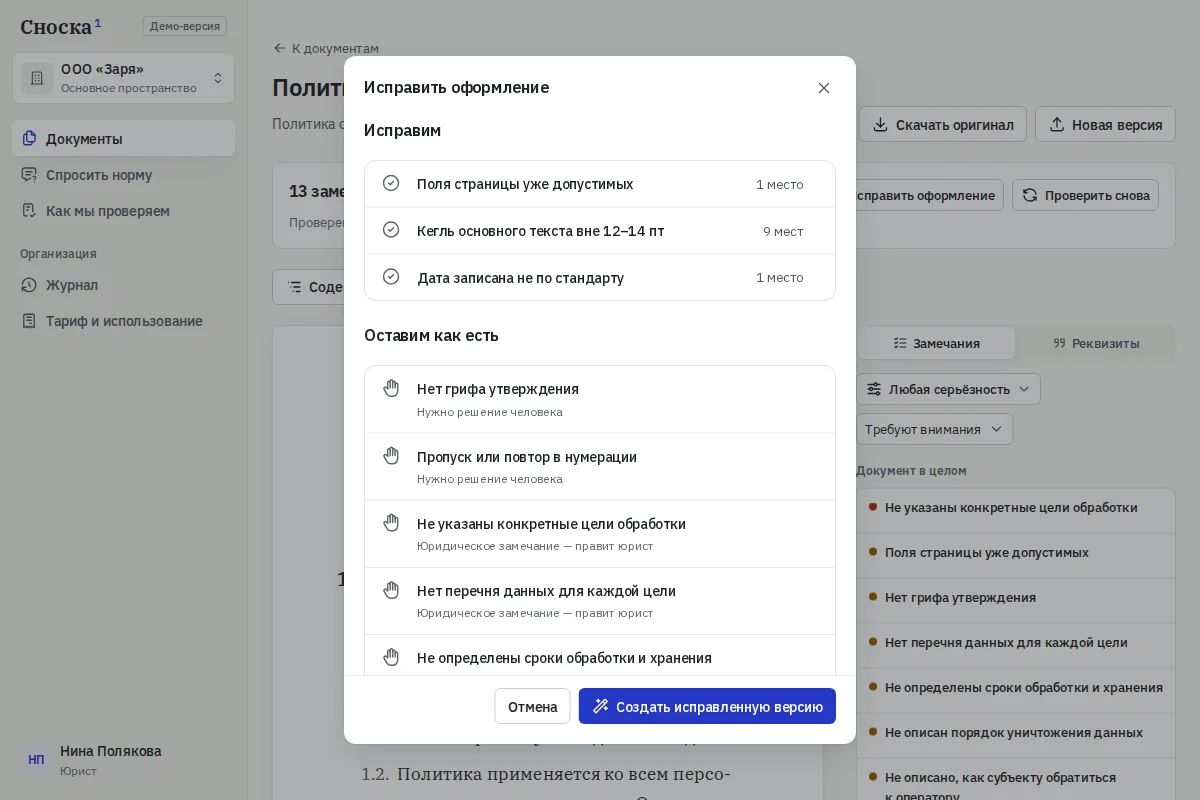Select dialog row Поля страницы уже допустимых
Viewport: 1200px width, 800px height.
pos(600,184)
